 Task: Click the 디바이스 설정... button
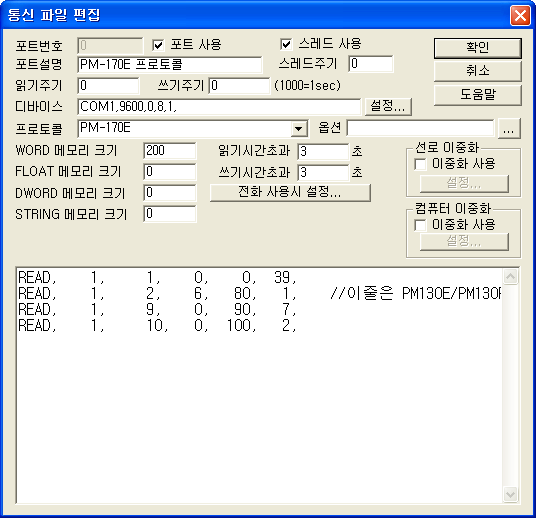pyautogui.click(x=388, y=106)
